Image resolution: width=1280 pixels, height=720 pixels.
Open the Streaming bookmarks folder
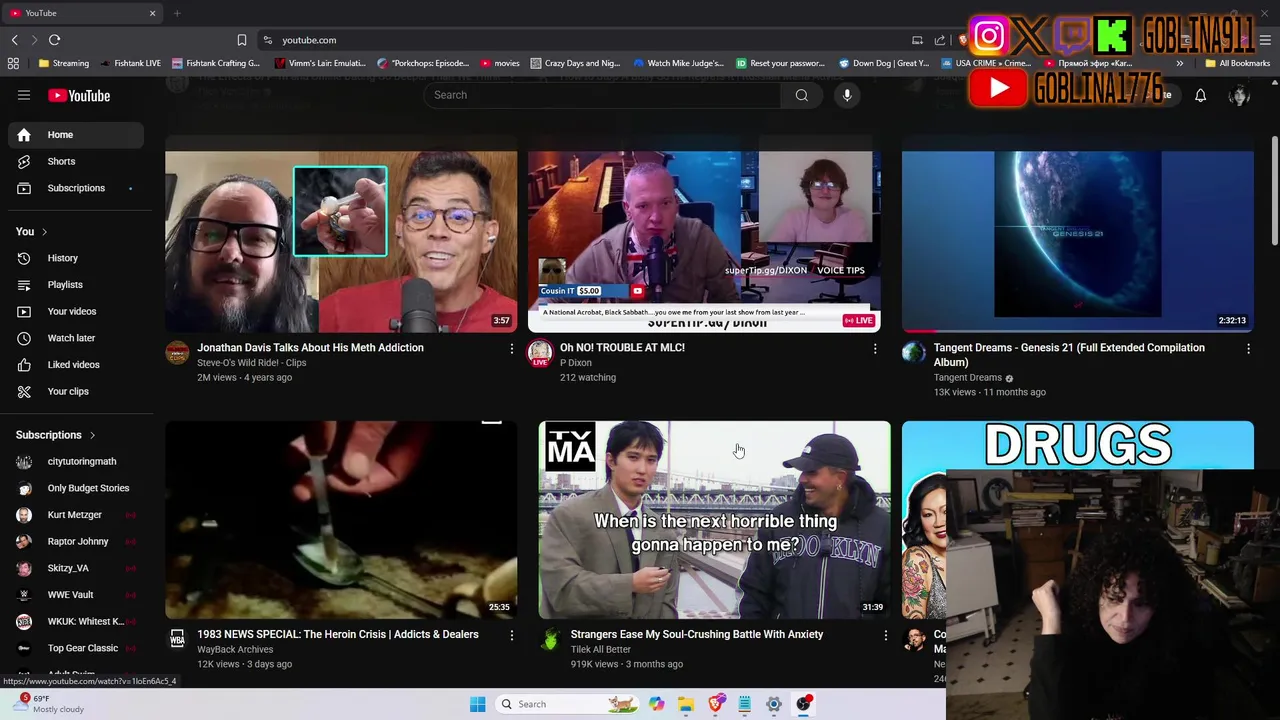(64, 63)
